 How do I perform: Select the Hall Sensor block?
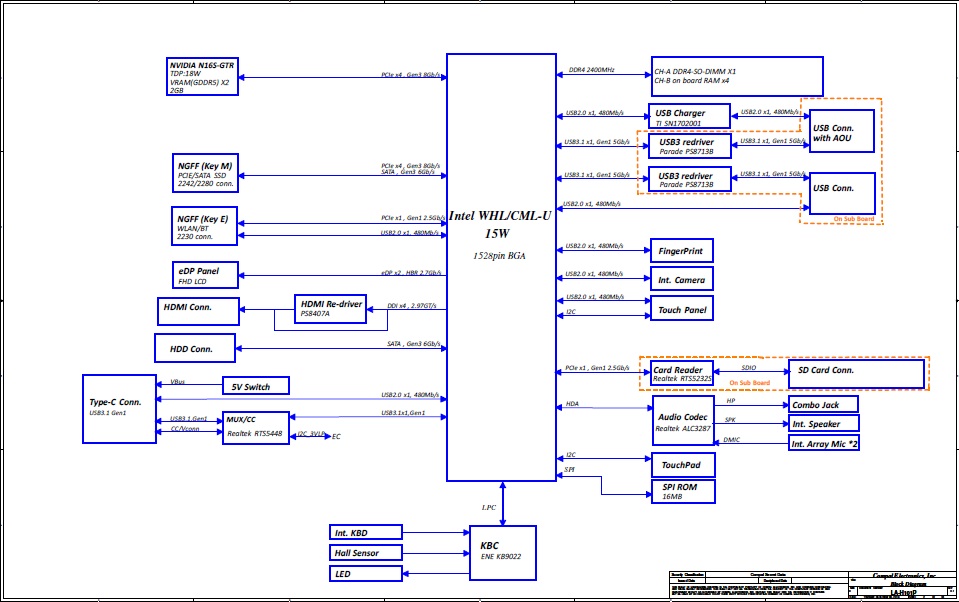click(366, 552)
